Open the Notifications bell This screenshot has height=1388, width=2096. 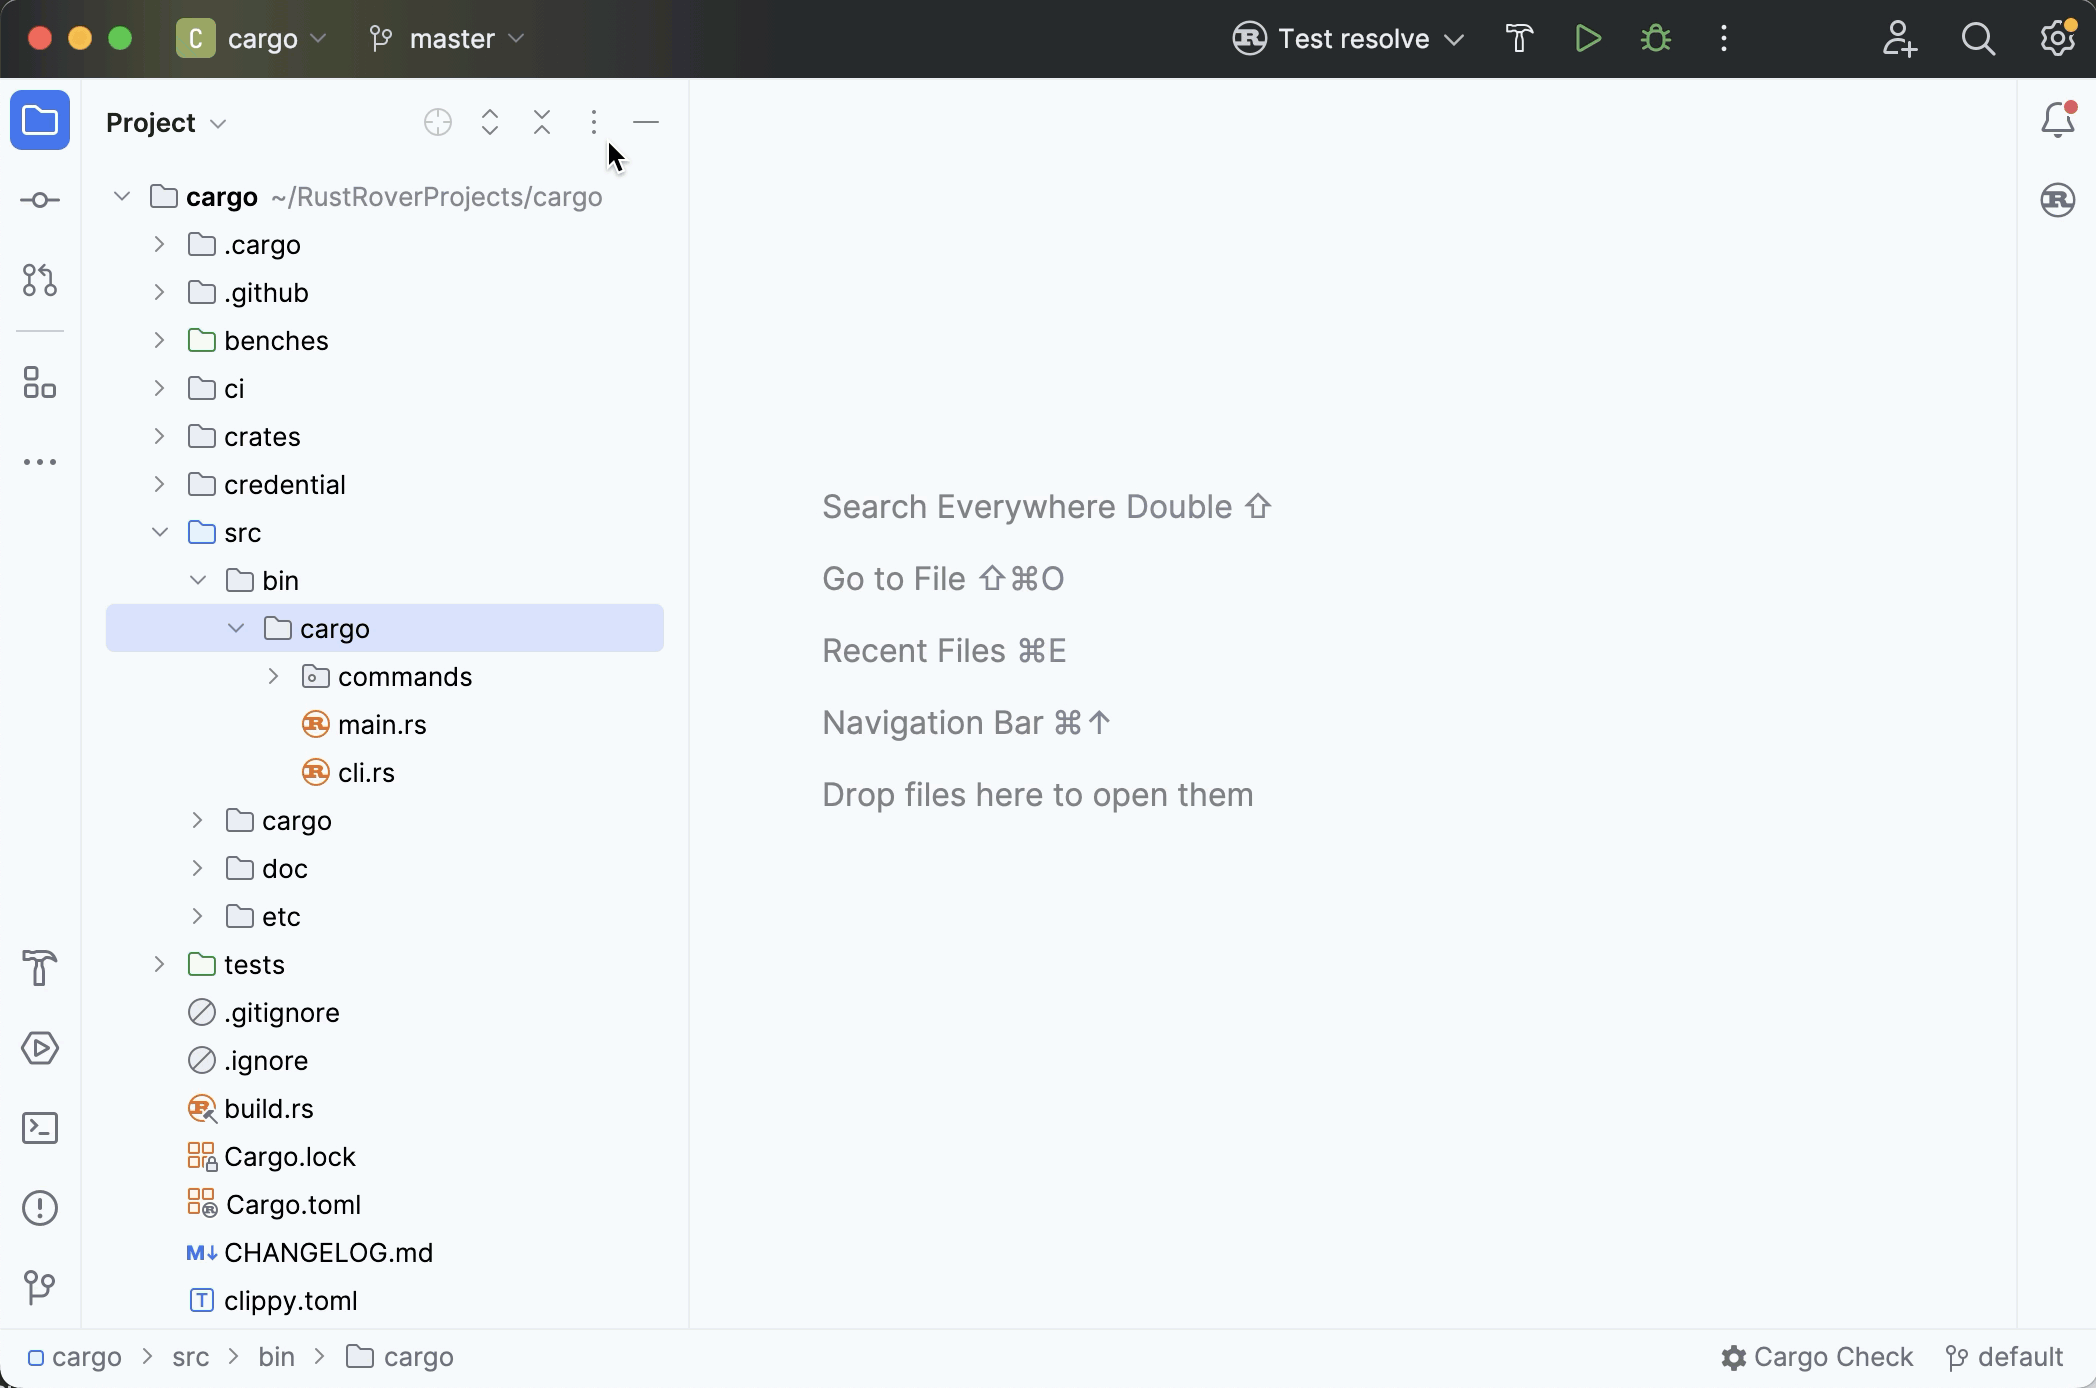point(2057,119)
